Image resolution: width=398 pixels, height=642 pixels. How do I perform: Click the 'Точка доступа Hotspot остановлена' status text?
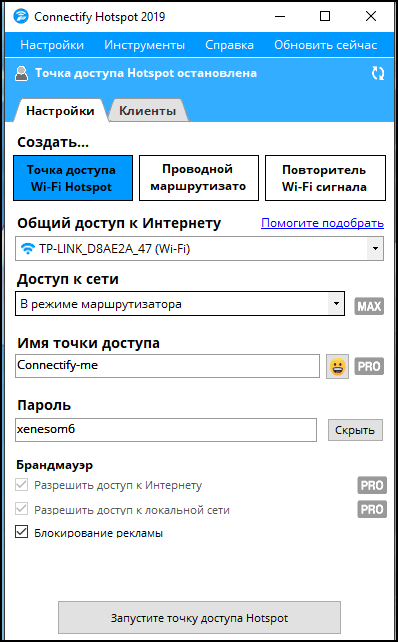click(x=146, y=73)
